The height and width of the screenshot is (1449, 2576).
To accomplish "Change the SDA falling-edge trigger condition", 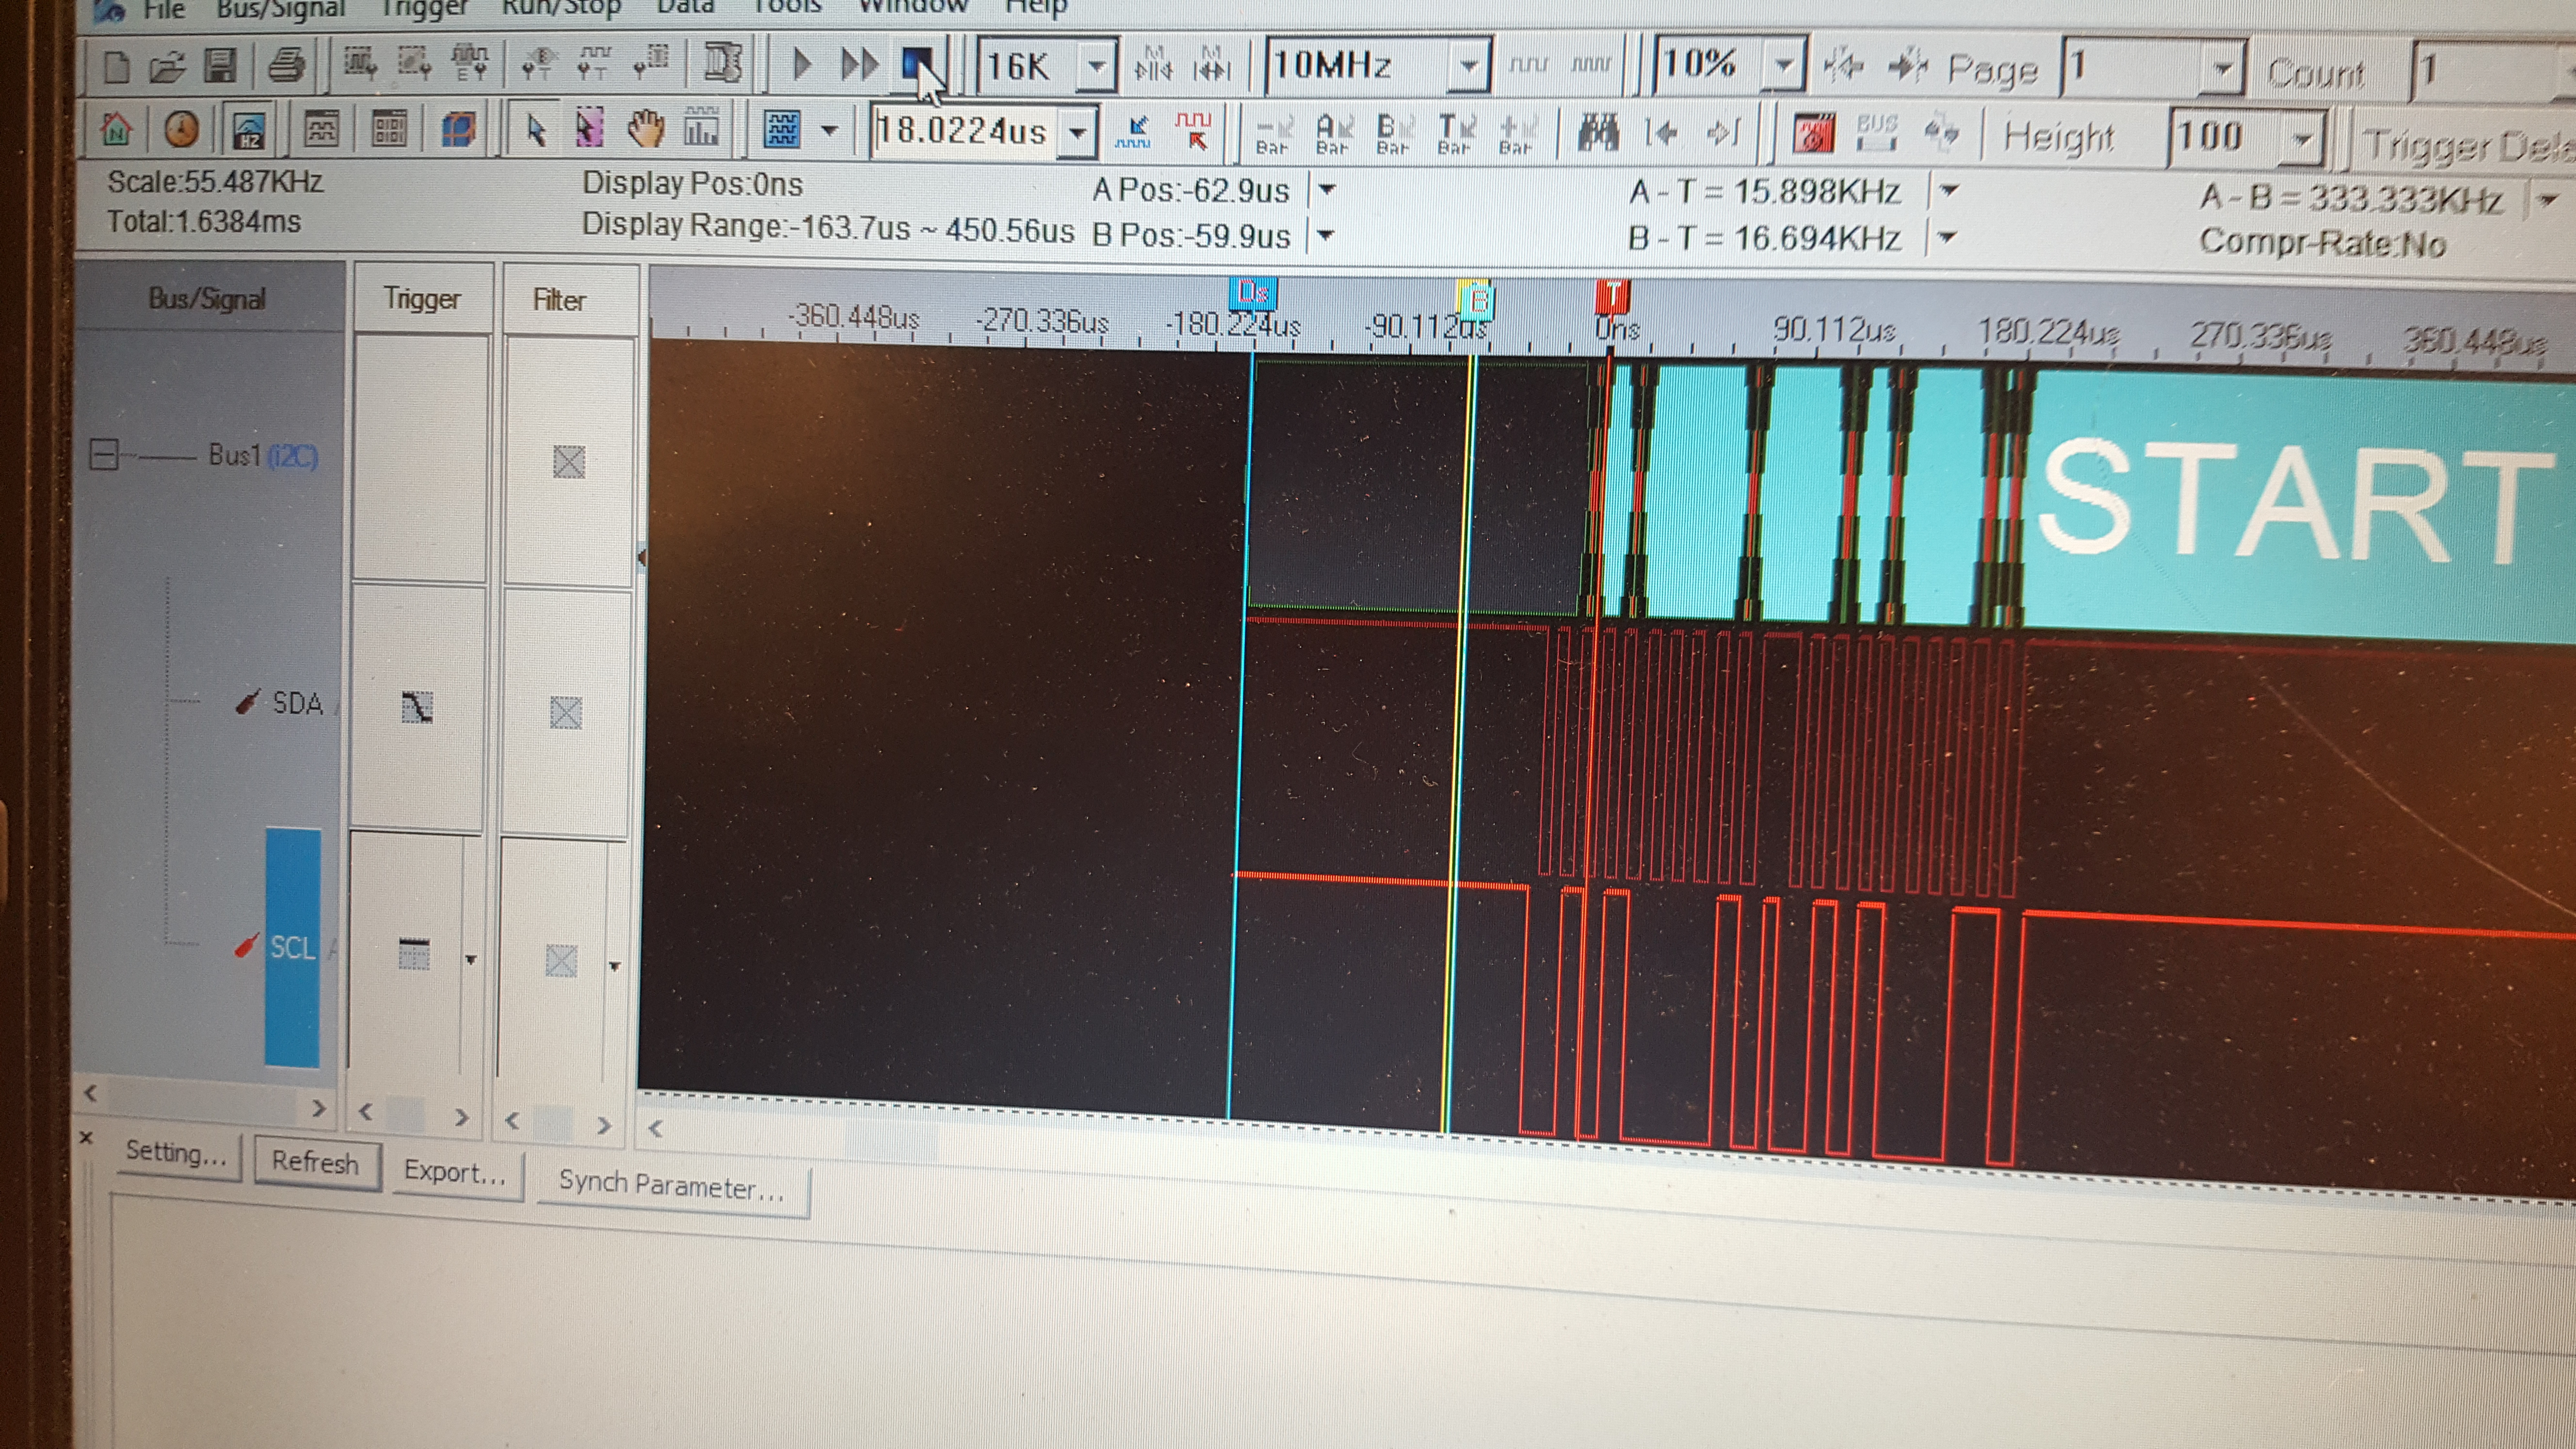I will (x=417, y=708).
